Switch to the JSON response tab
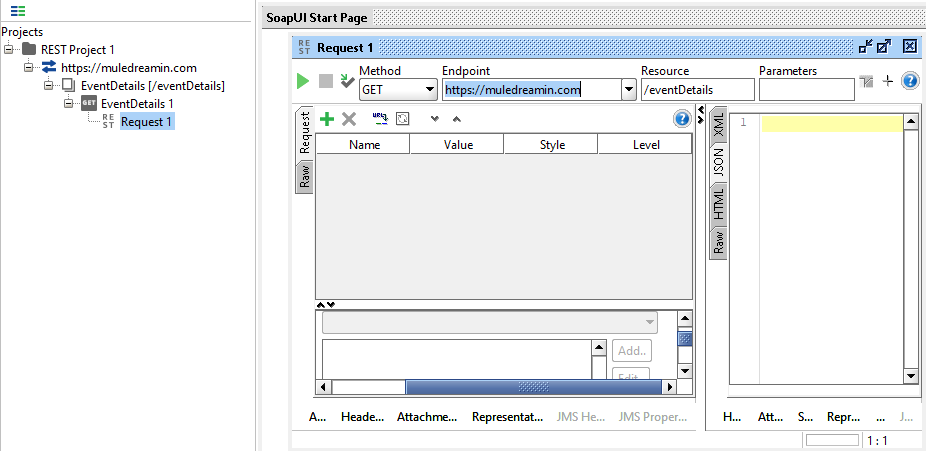 coord(718,162)
